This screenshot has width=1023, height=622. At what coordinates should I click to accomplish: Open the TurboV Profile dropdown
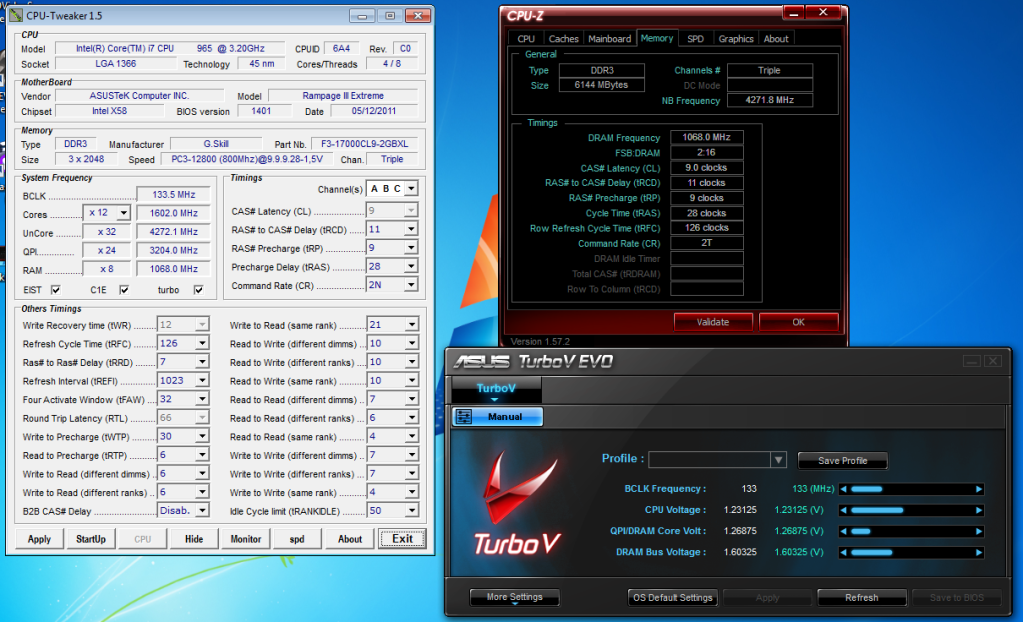pos(778,460)
